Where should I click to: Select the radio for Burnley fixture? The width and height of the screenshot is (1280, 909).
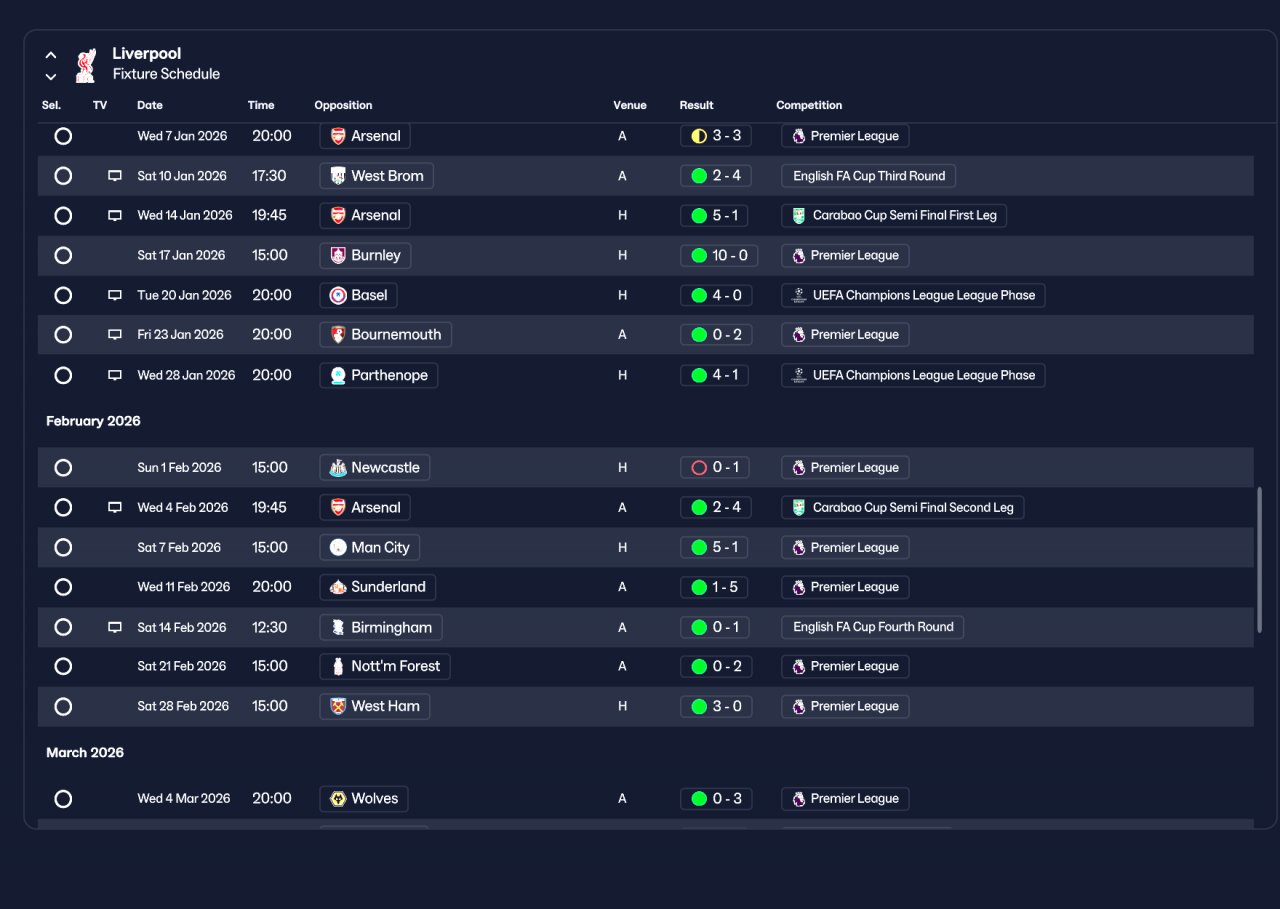63,255
